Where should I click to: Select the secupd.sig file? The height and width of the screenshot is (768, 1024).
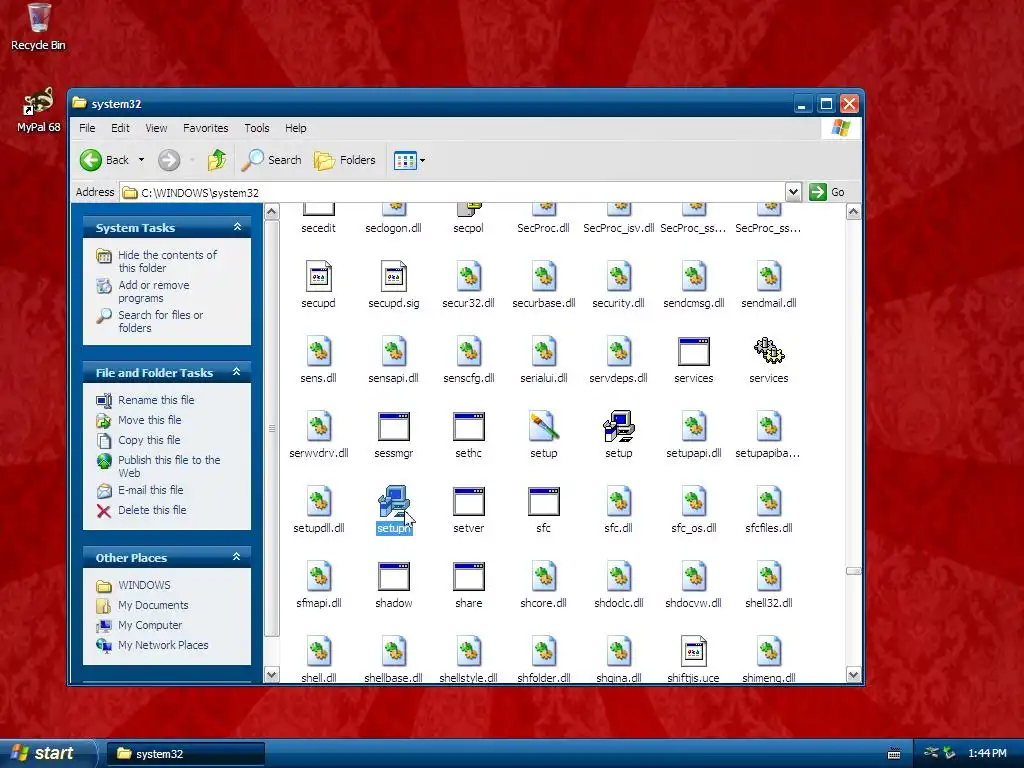(393, 285)
